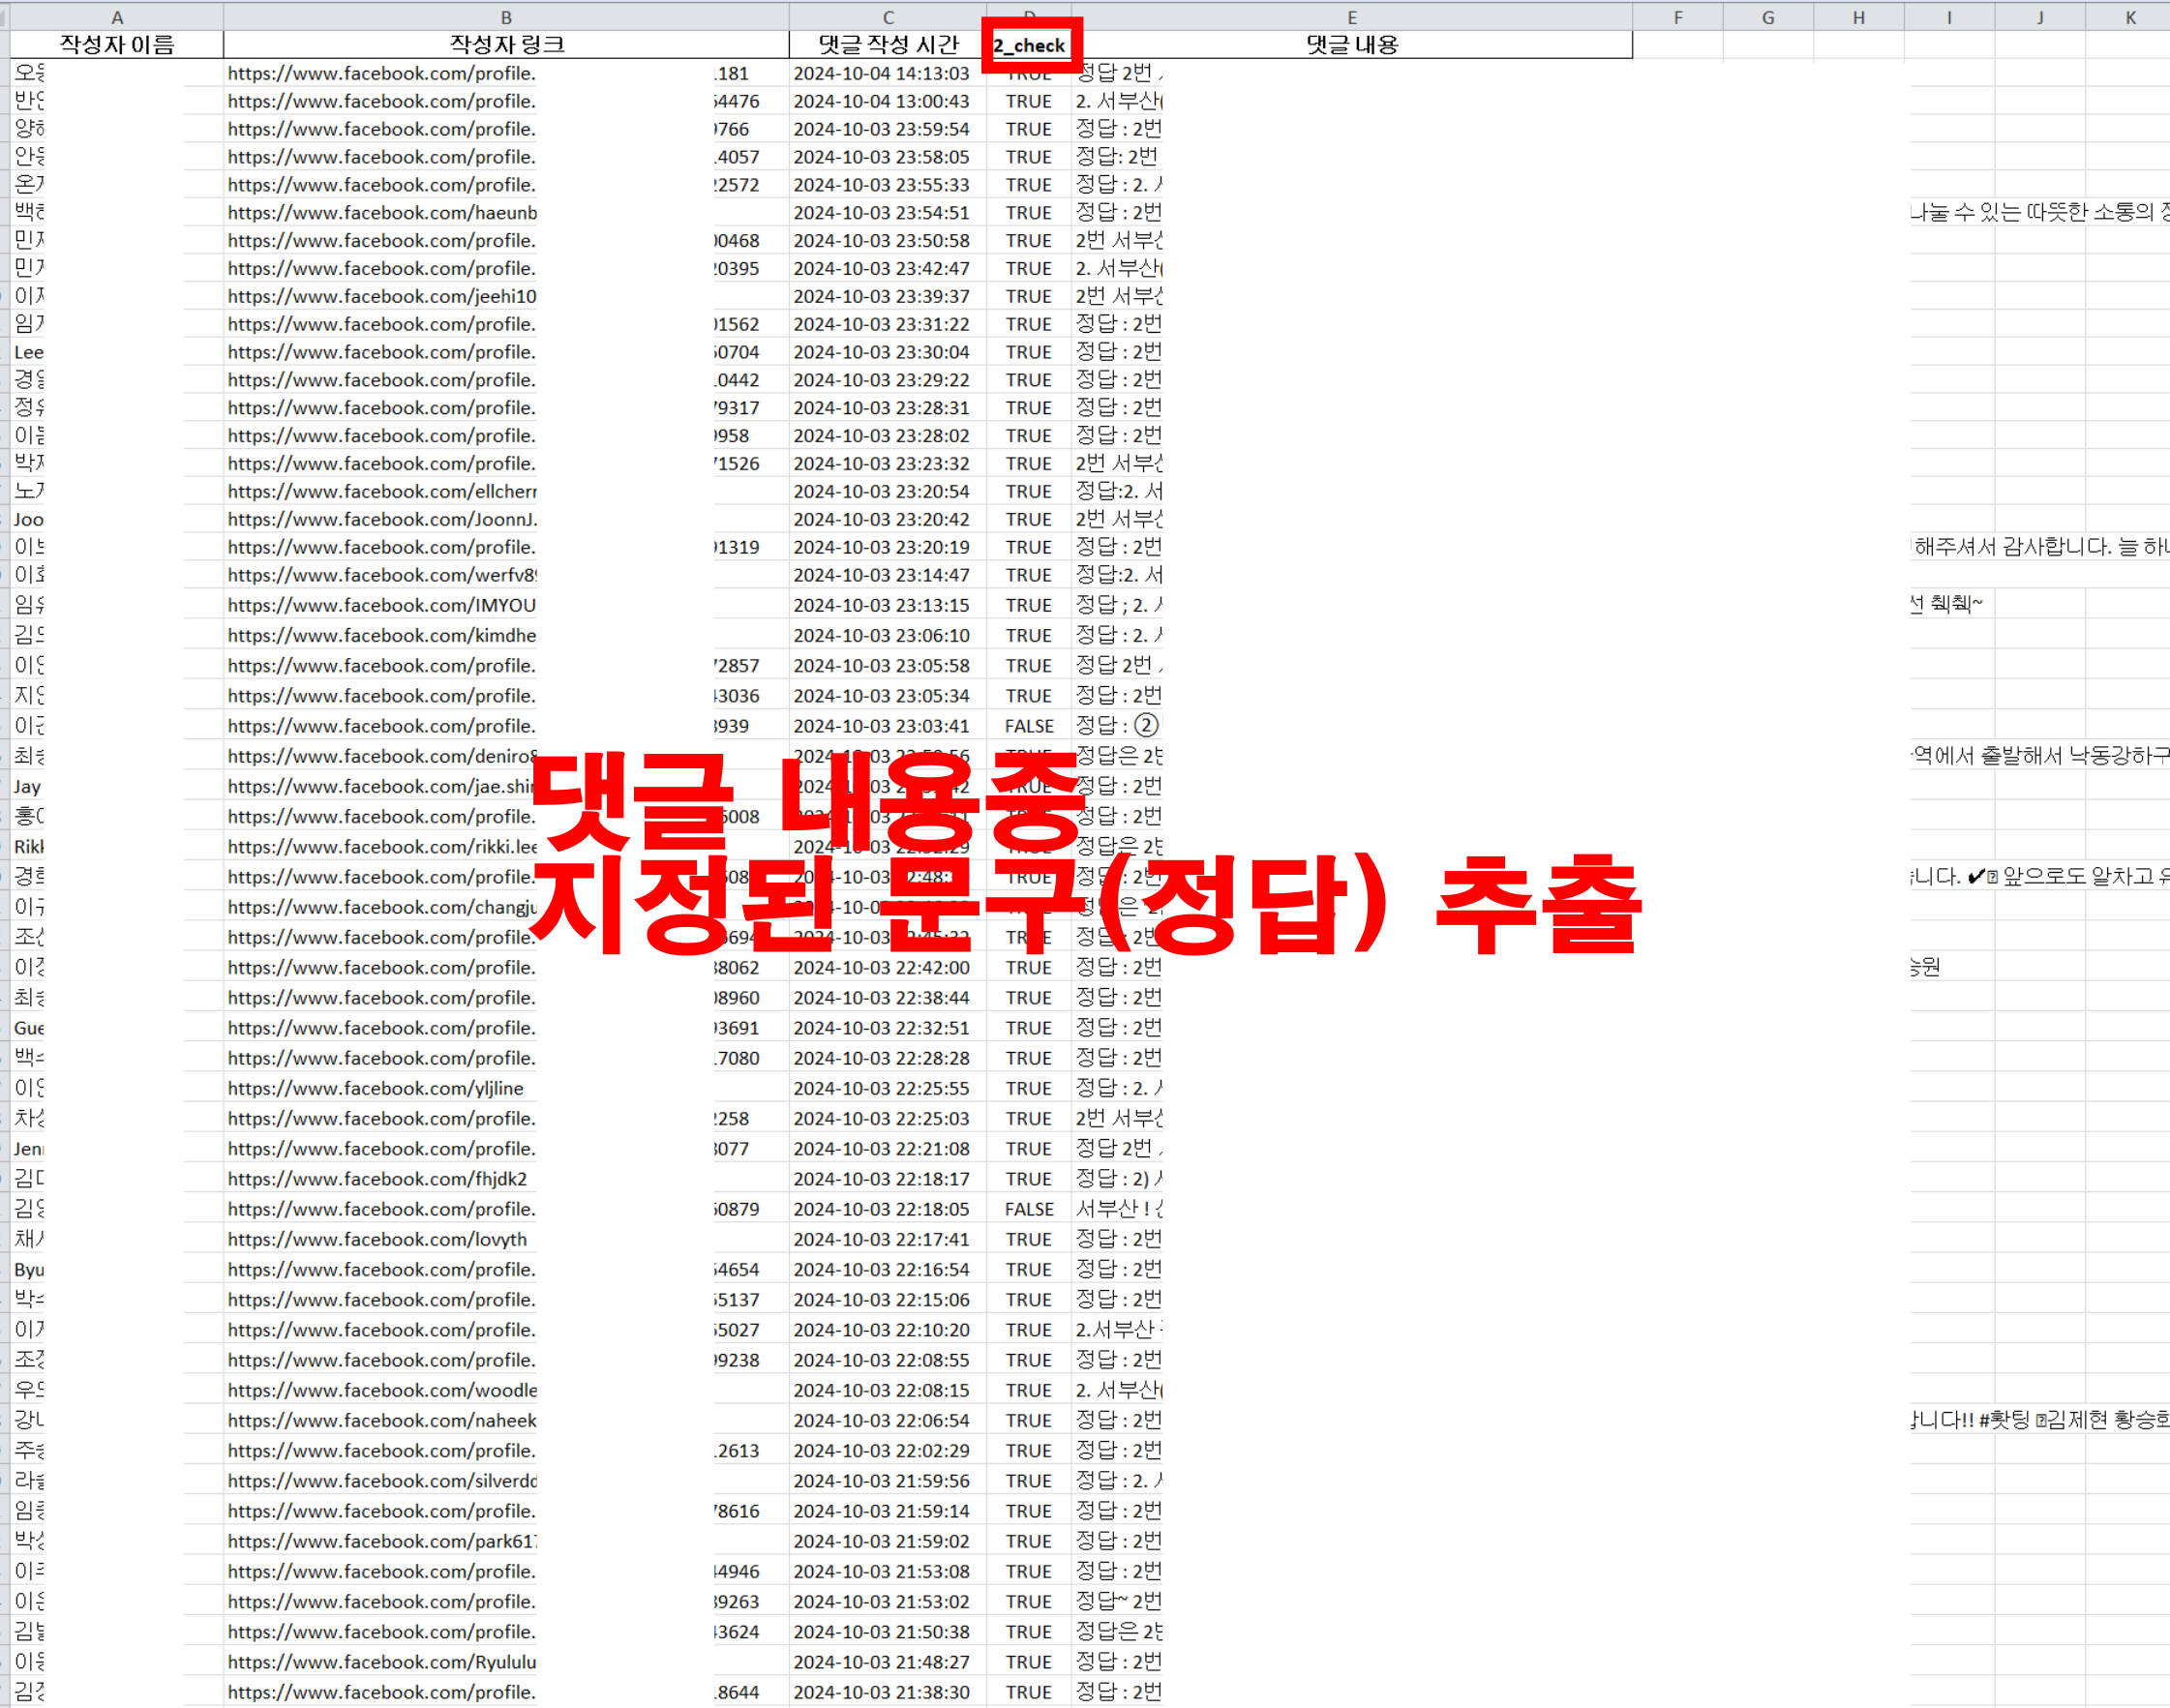The width and height of the screenshot is (2170, 1708).
Task: Click the facebook.com/lovyth link
Action: click(x=377, y=1240)
